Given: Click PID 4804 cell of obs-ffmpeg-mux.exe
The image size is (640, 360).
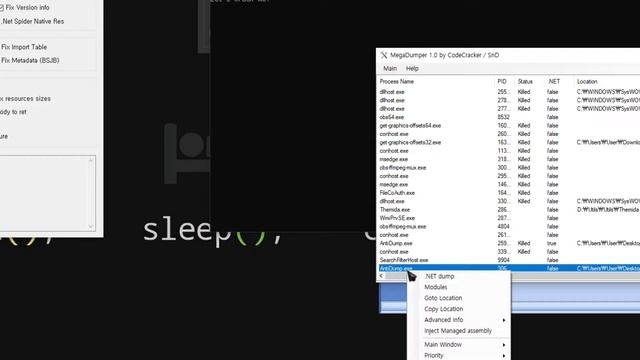Looking at the screenshot, I should pyautogui.click(x=504, y=227).
